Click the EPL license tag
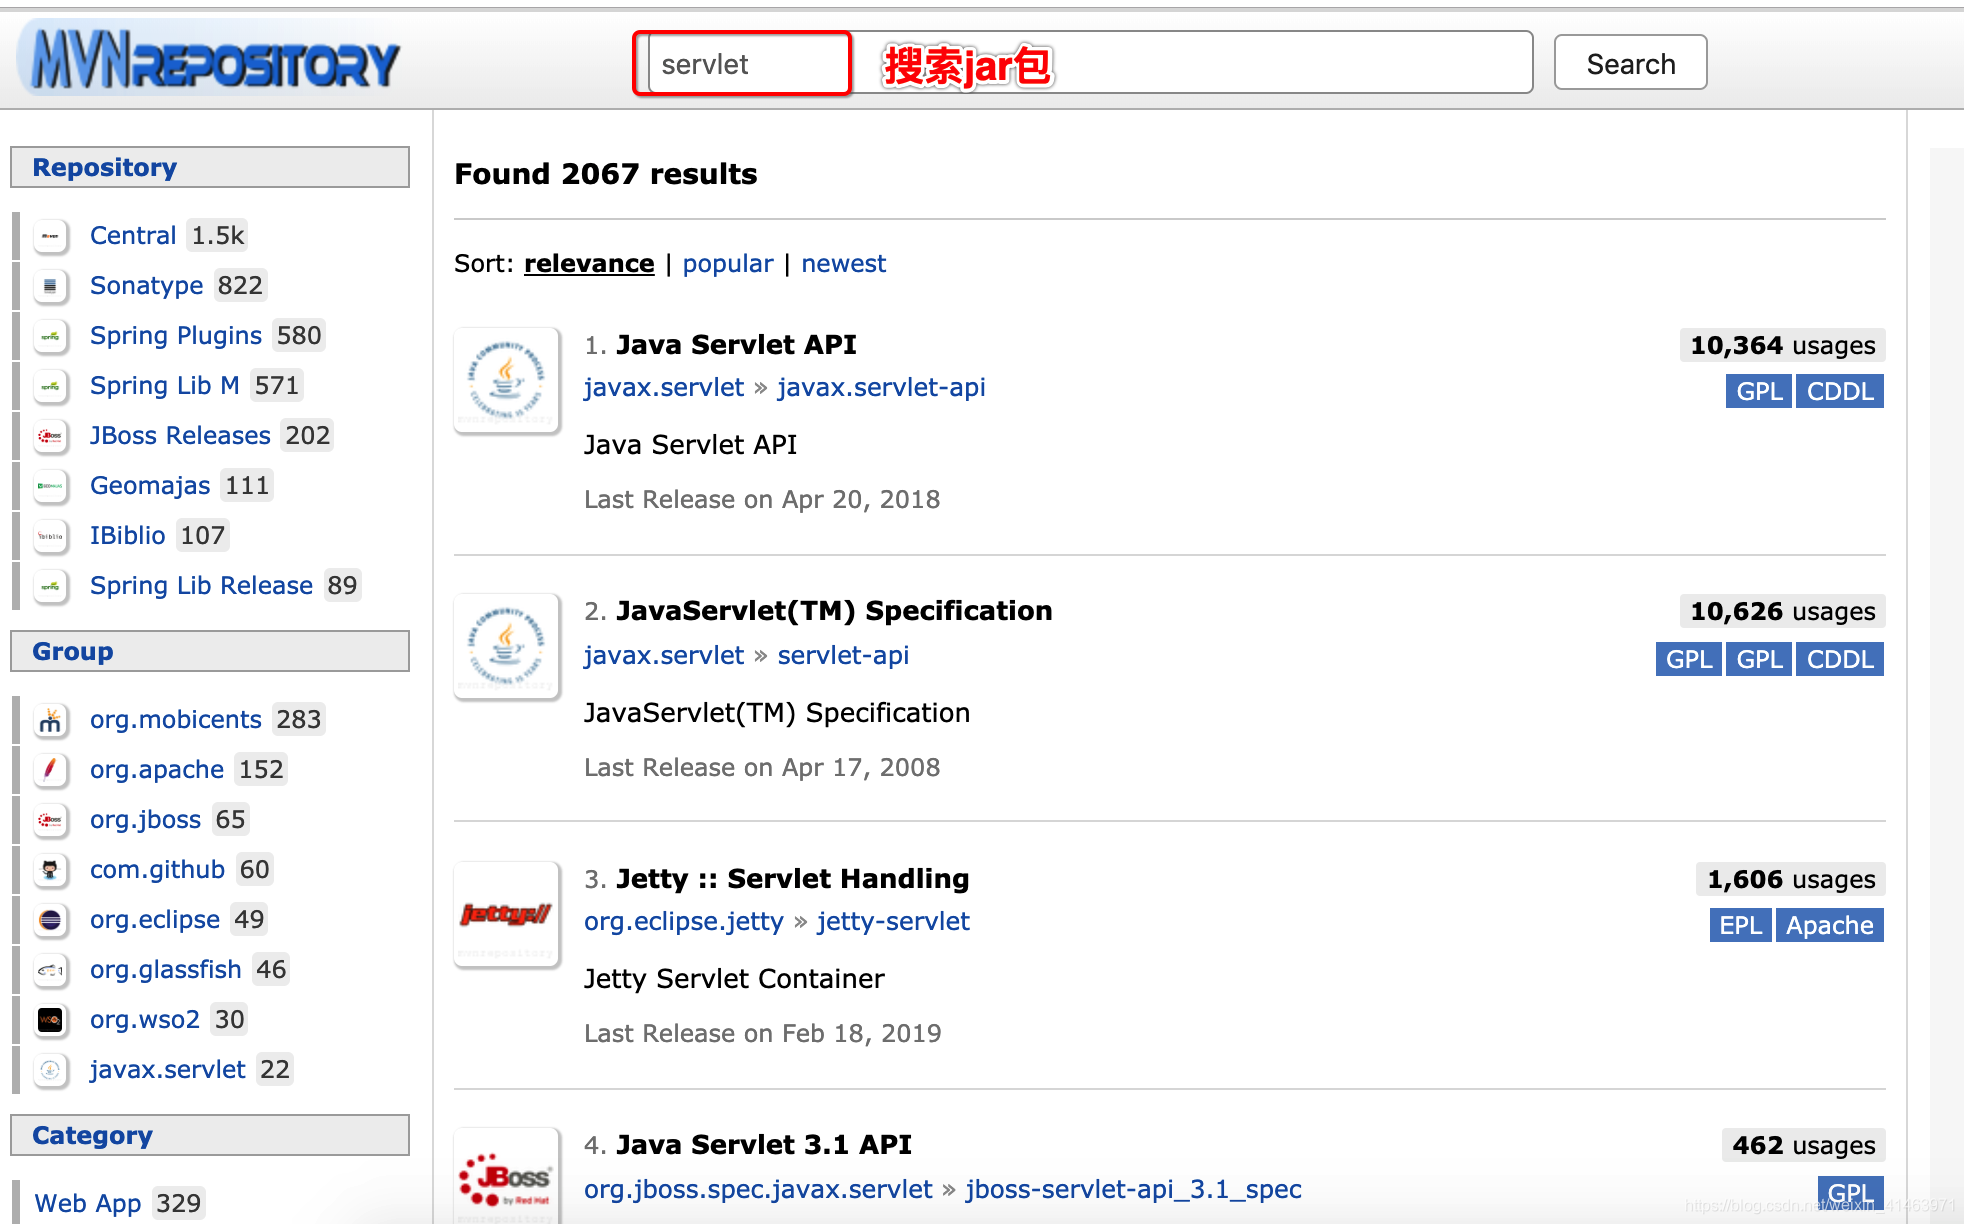 click(1741, 926)
